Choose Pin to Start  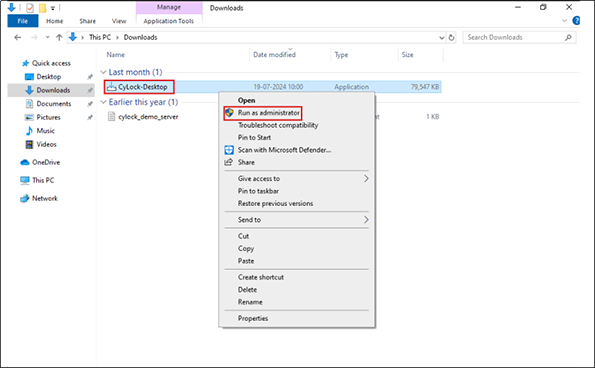point(255,137)
